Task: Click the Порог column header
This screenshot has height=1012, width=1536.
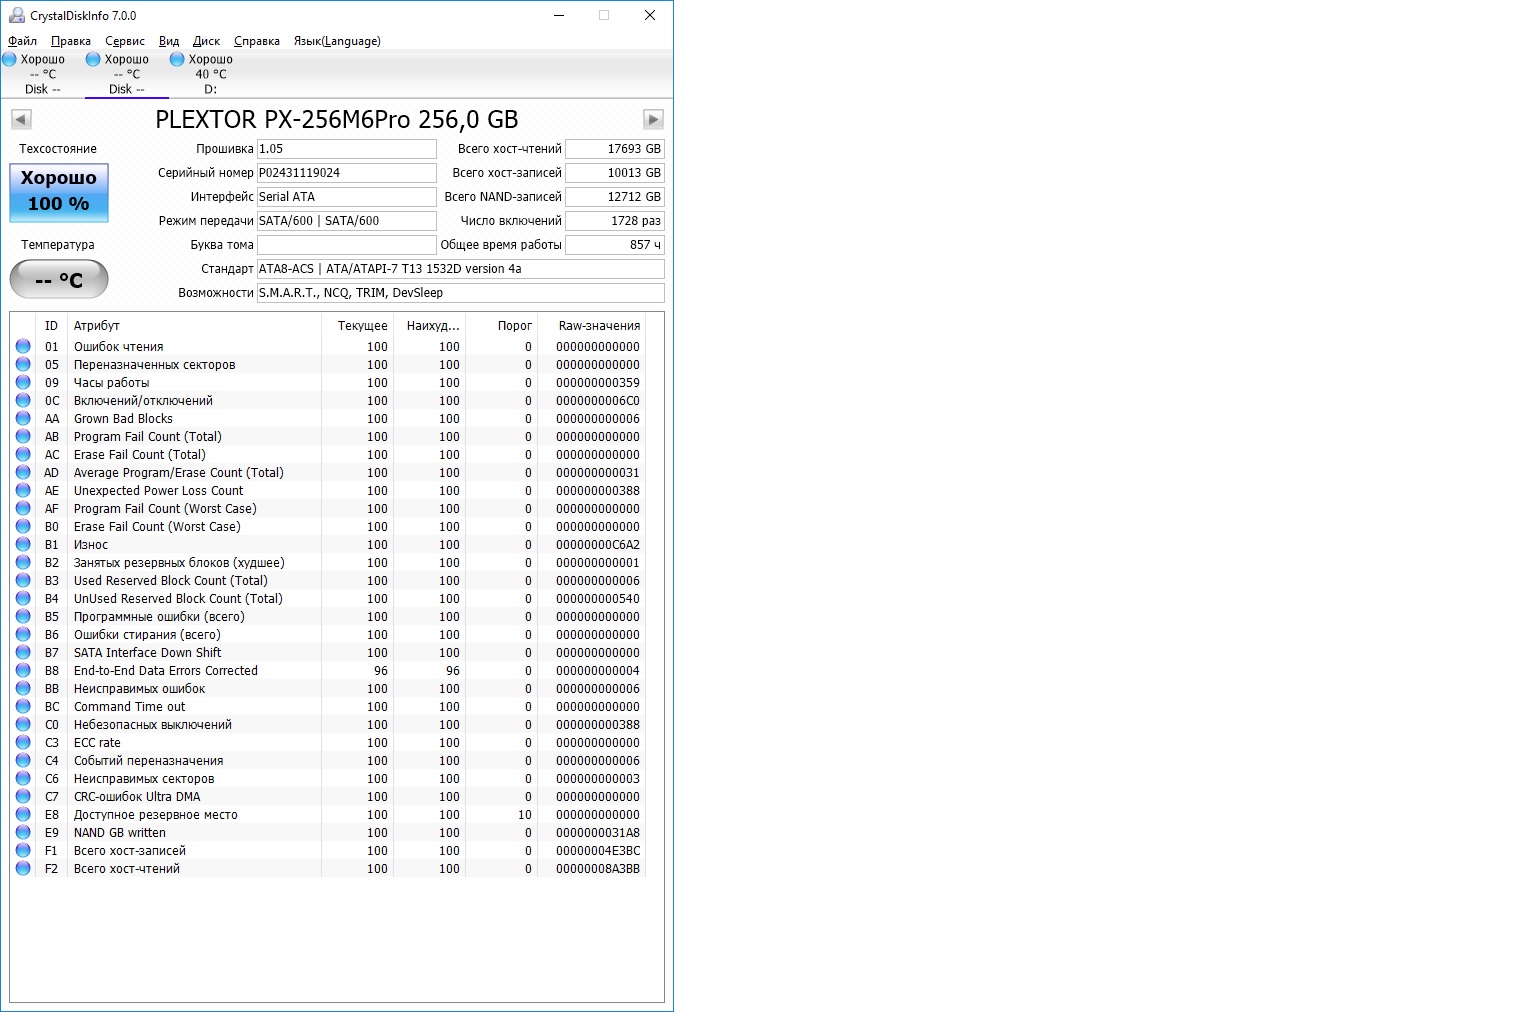Action: (x=502, y=326)
